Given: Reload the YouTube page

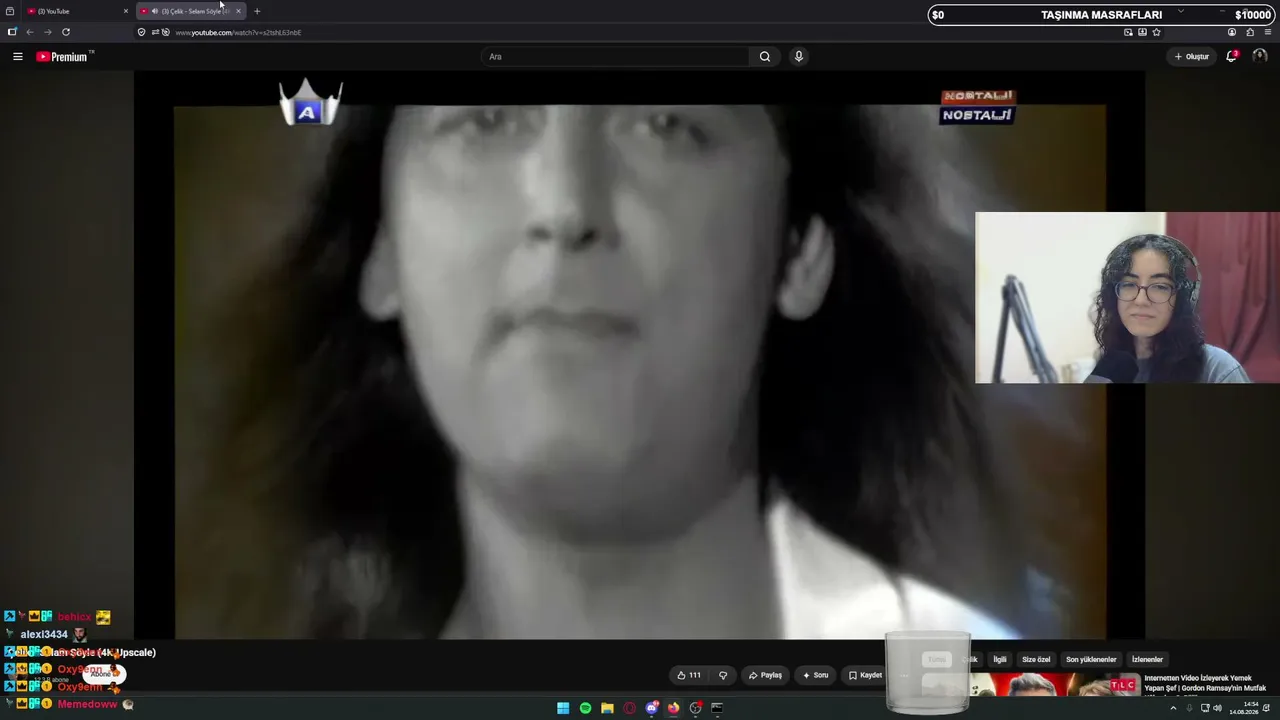Looking at the screenshot, I should click(66, 32).
